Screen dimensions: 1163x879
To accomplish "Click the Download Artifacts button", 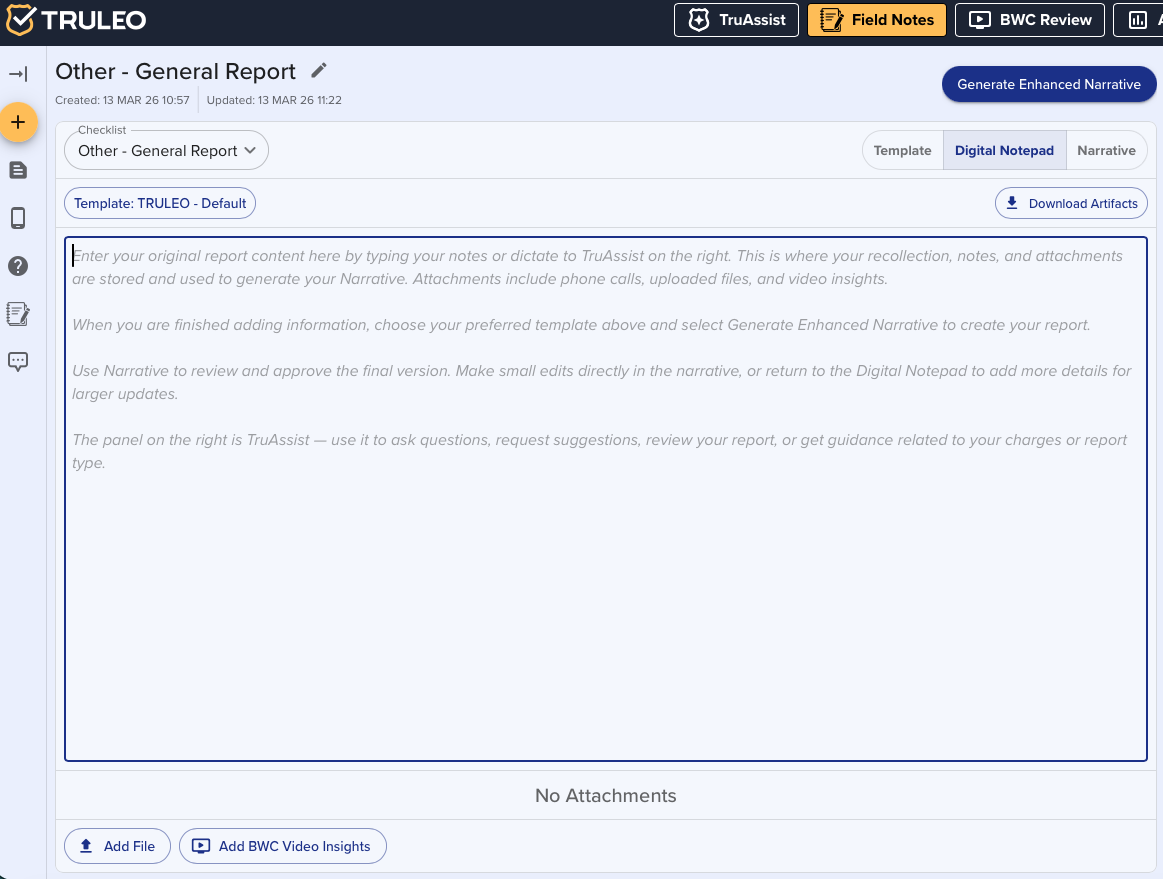I will (1071, 203).
